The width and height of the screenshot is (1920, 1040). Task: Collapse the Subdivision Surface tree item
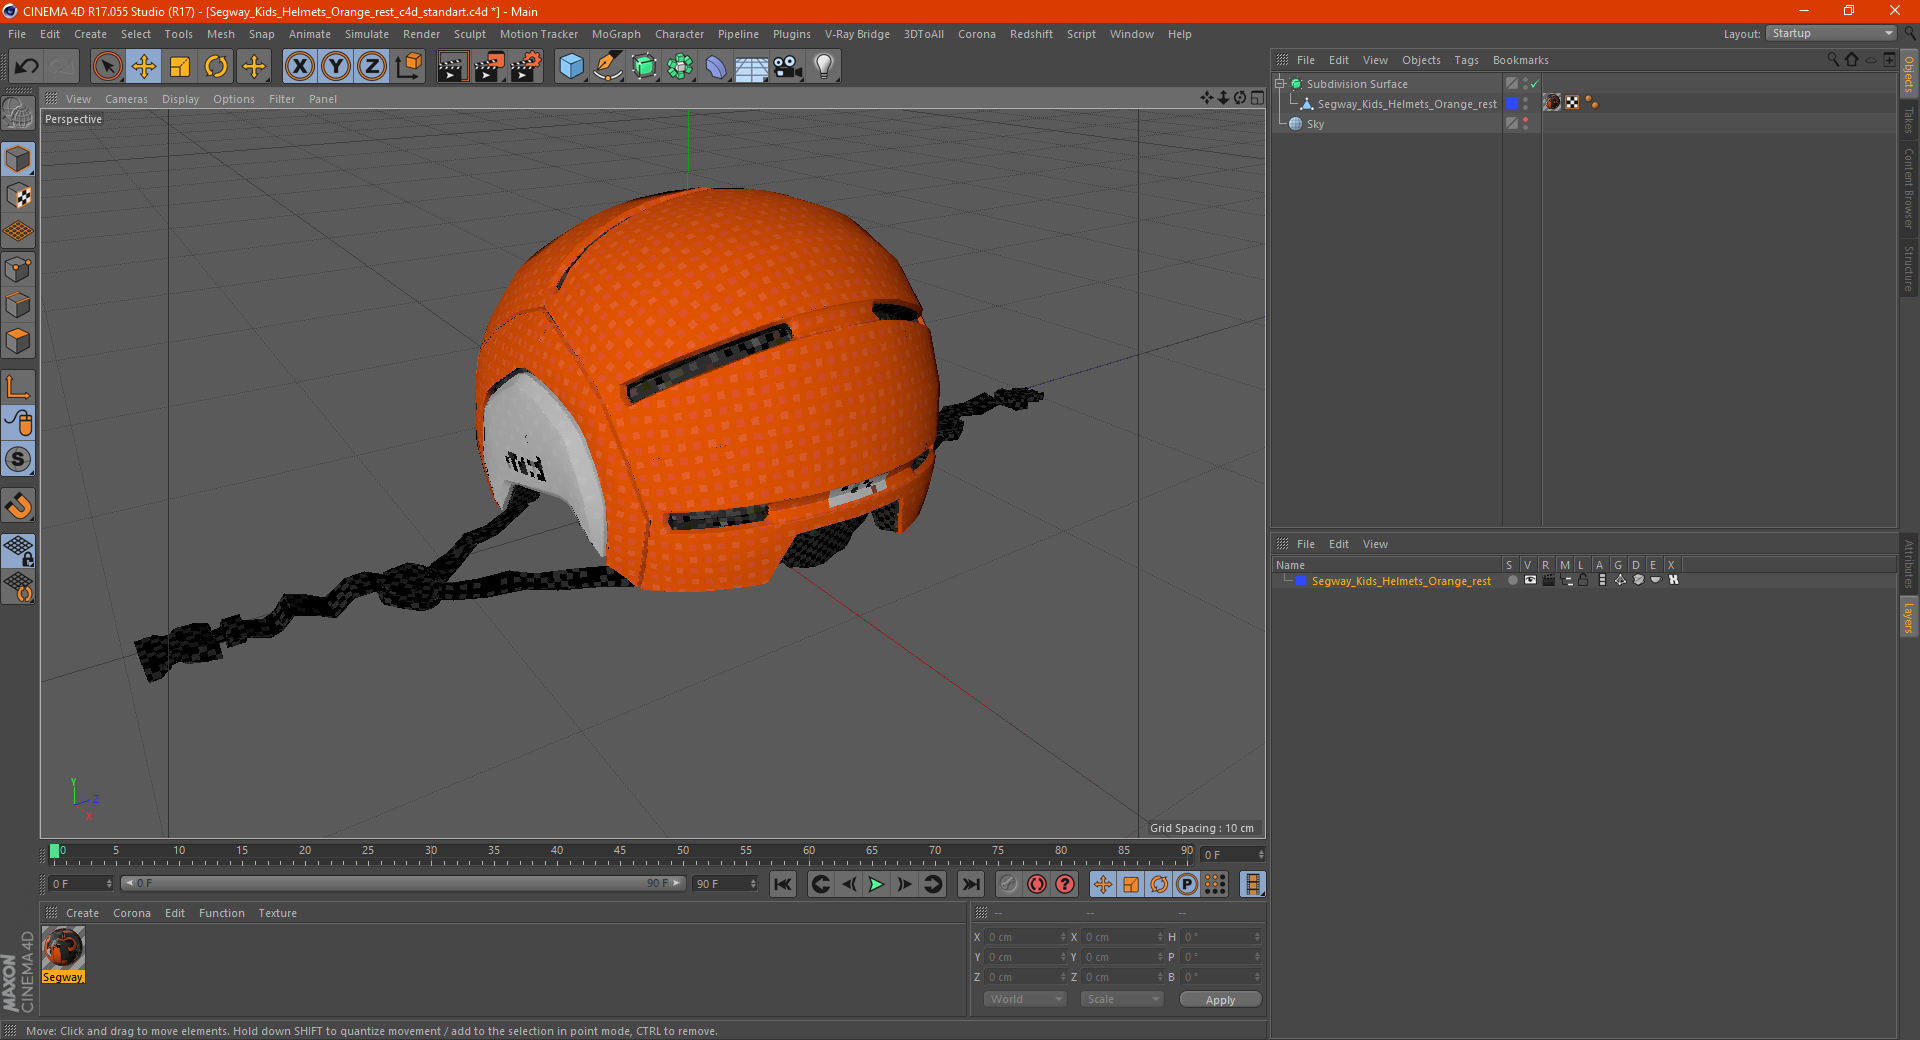pos(1280,84)
